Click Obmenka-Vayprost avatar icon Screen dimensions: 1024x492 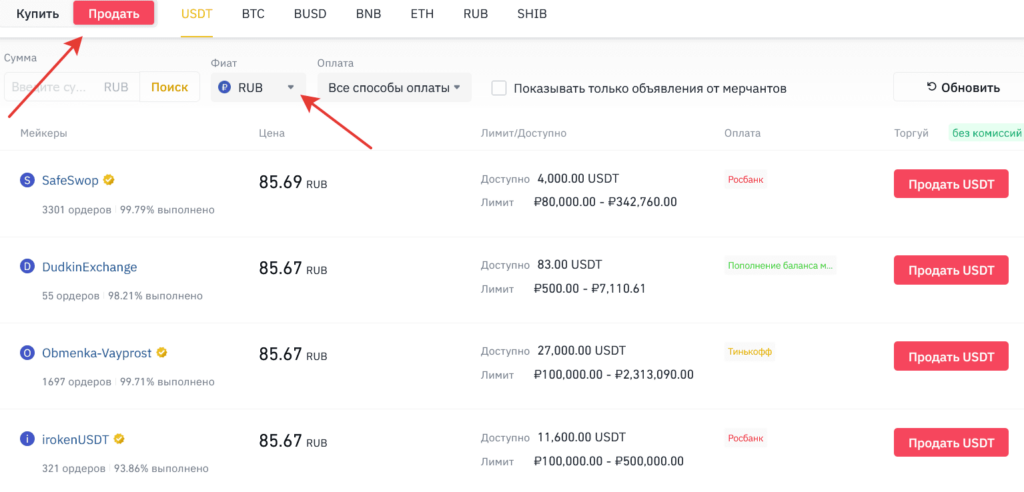(27, 353)
